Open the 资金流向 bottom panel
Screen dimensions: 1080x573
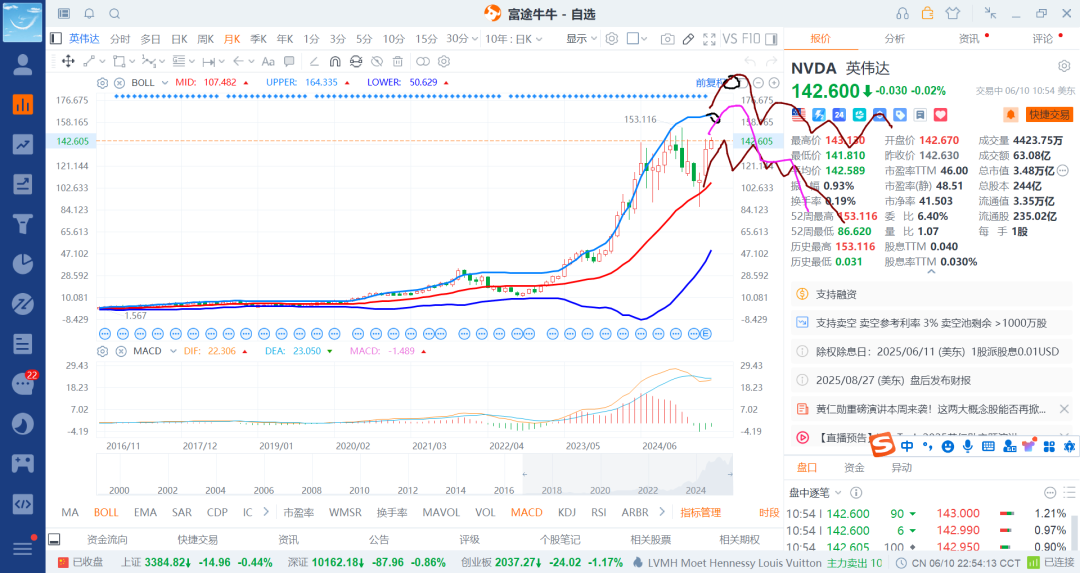[x=107, y=539]
